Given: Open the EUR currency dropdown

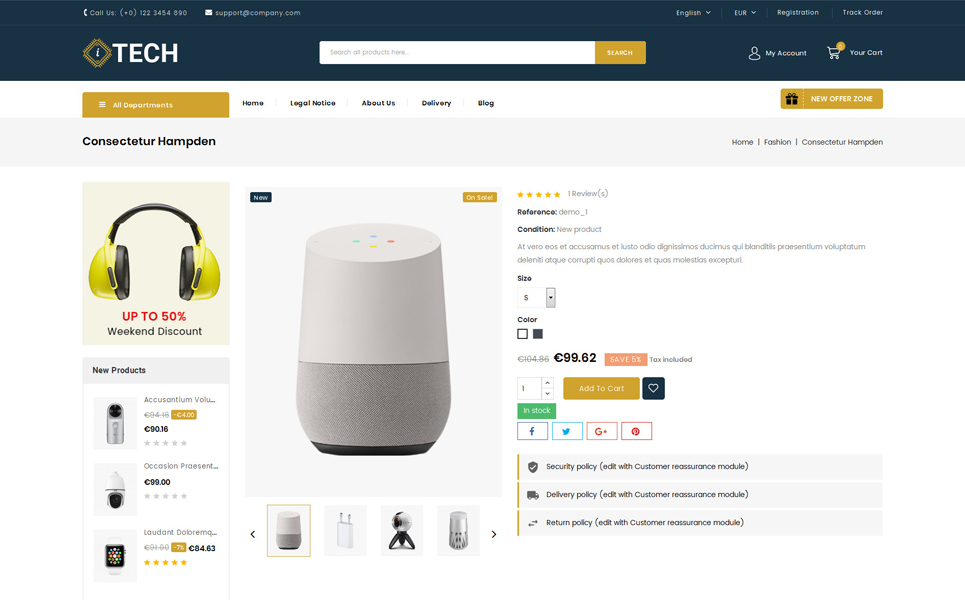Looking at the screenshot, I should (745, 12).
